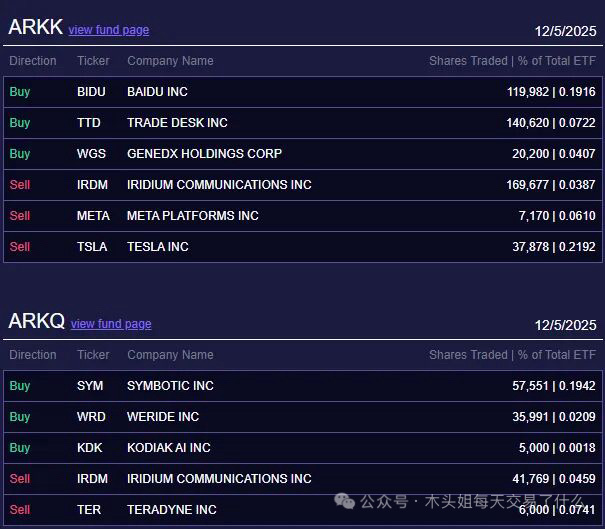Click the value 57,551 | 0.1942
This screenshot has width=605, height=529.
point(554,386)
